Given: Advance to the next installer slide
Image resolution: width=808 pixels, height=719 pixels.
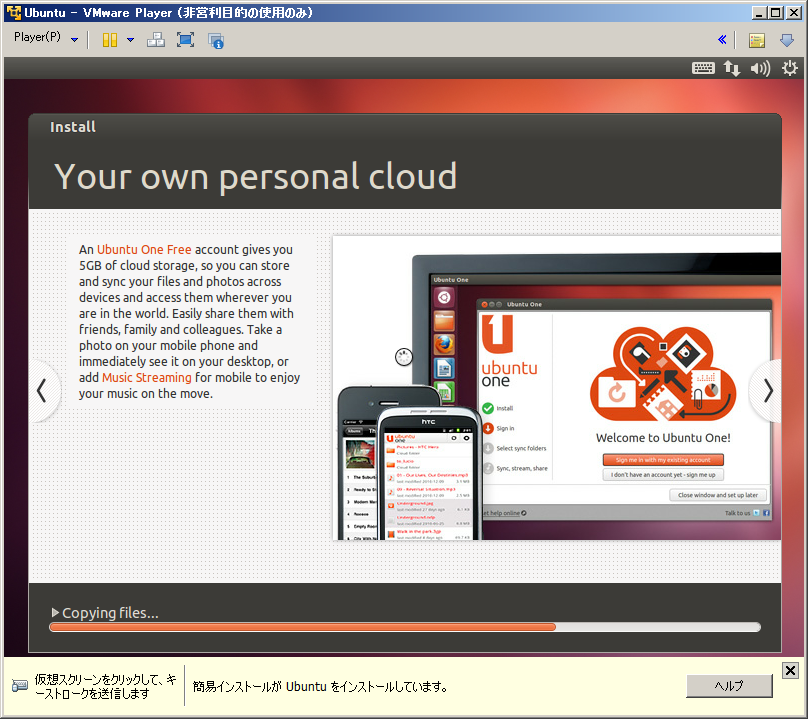Looking at the screenshot, I should tap(767, 391).
